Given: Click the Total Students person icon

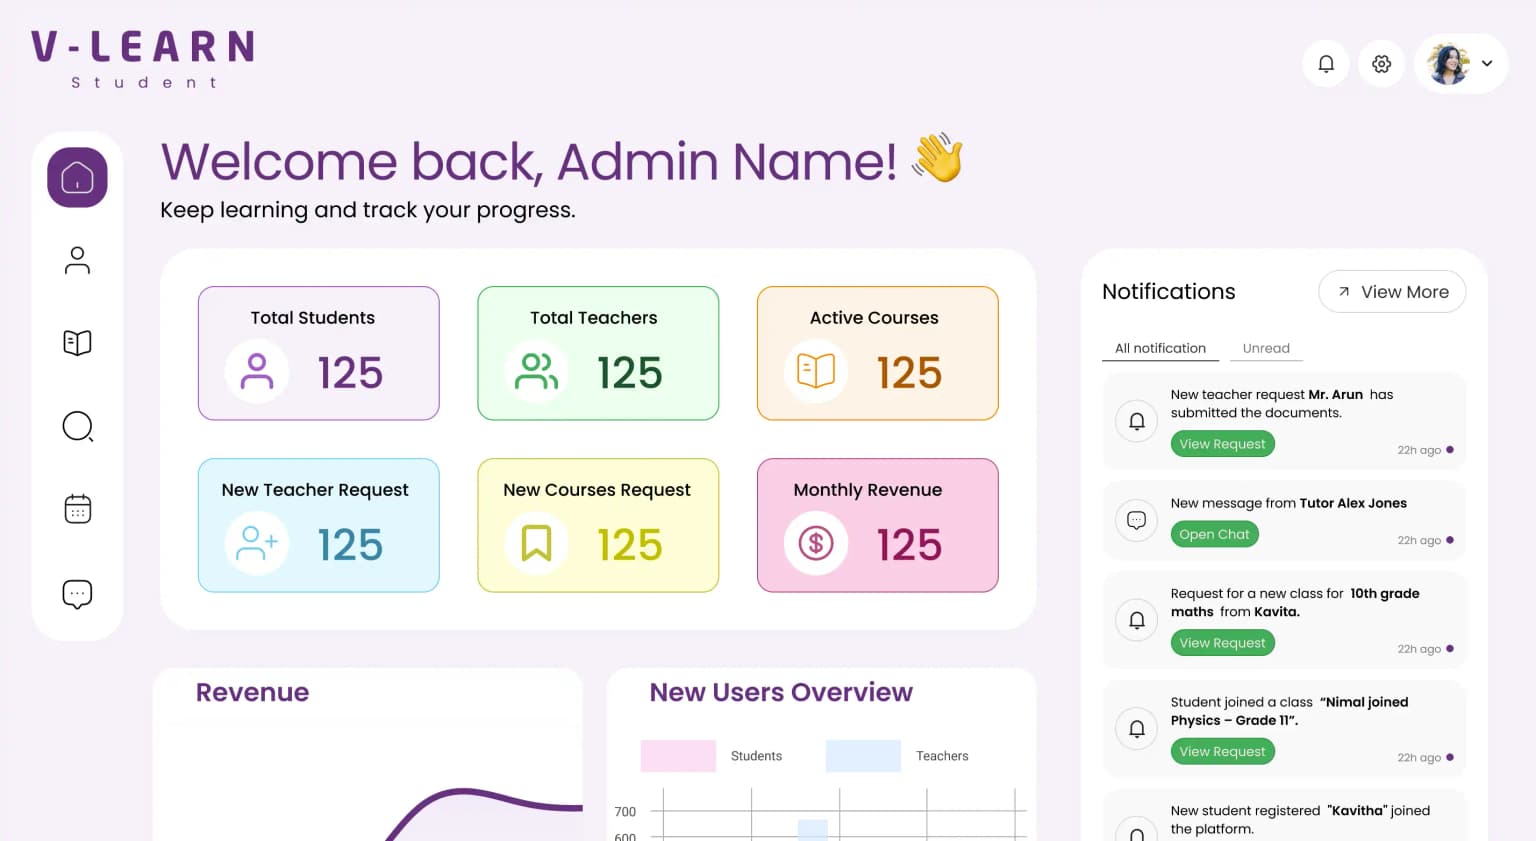Looking at the screenshot, I should point(257,372).
